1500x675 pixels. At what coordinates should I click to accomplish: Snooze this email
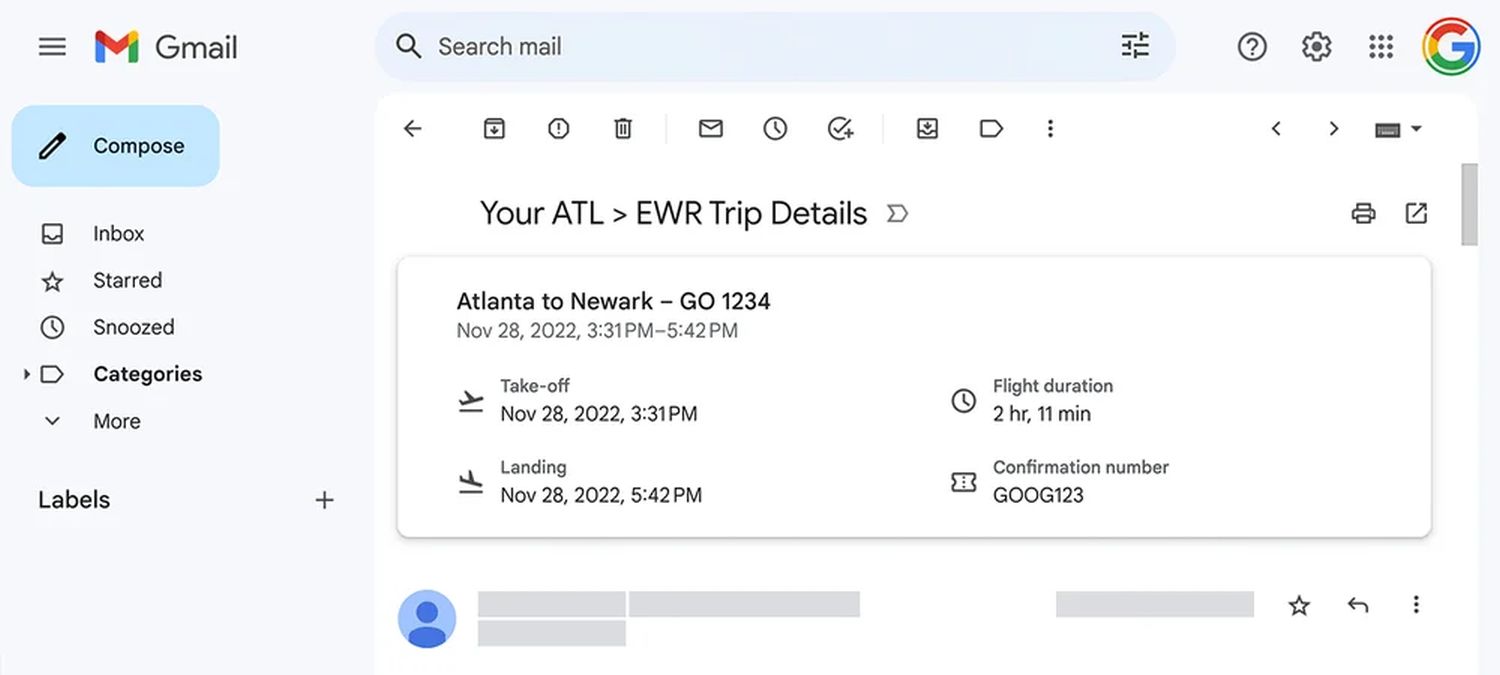point(775,128)
